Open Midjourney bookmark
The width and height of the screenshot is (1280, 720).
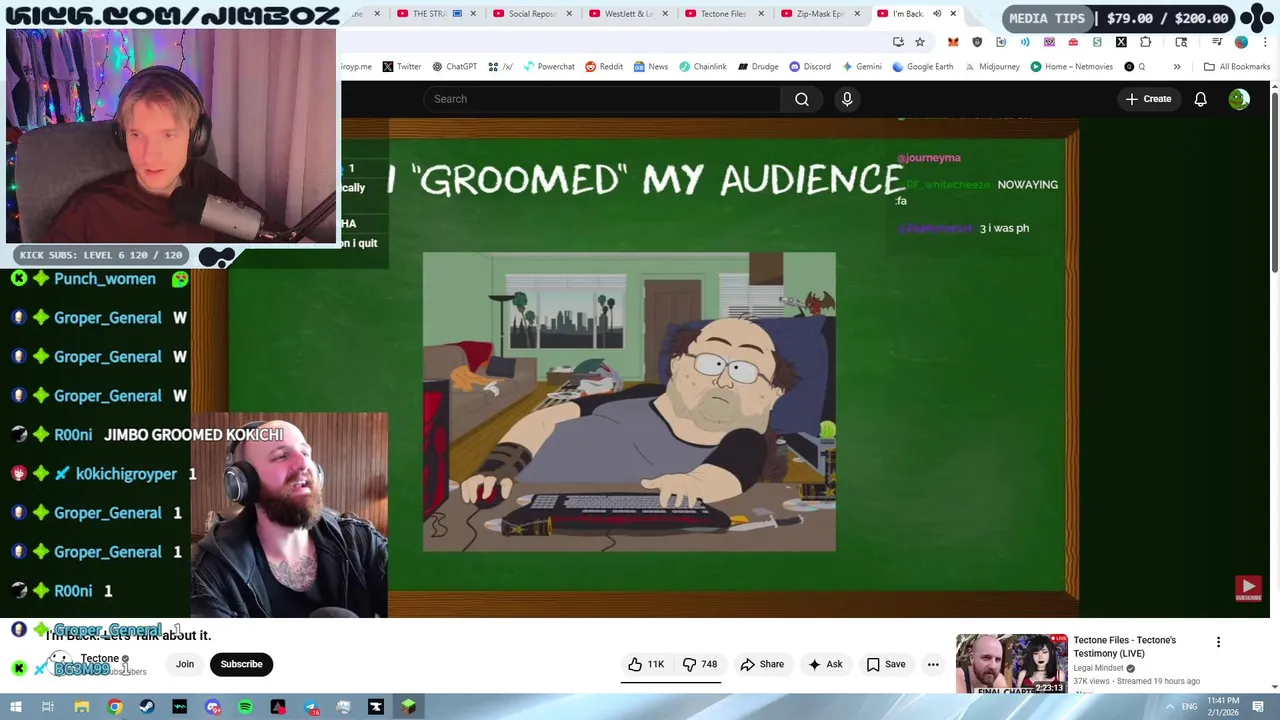tap(992, 67)
